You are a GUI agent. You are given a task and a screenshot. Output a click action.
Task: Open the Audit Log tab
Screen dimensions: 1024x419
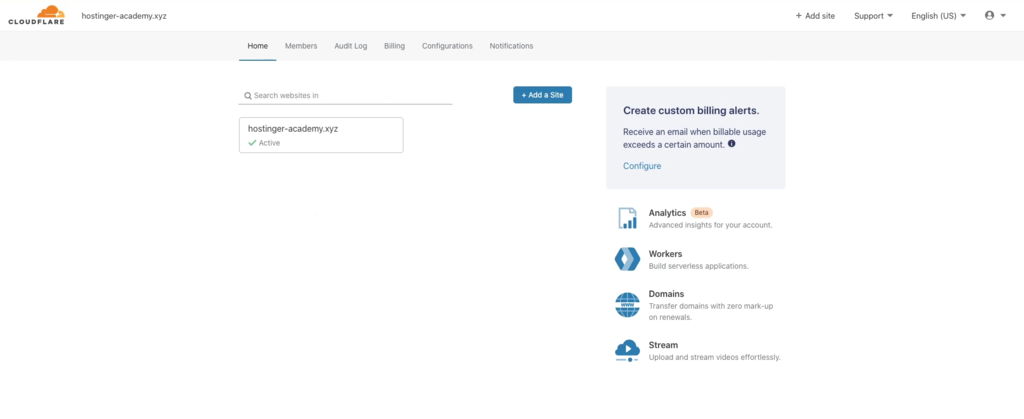350,46
